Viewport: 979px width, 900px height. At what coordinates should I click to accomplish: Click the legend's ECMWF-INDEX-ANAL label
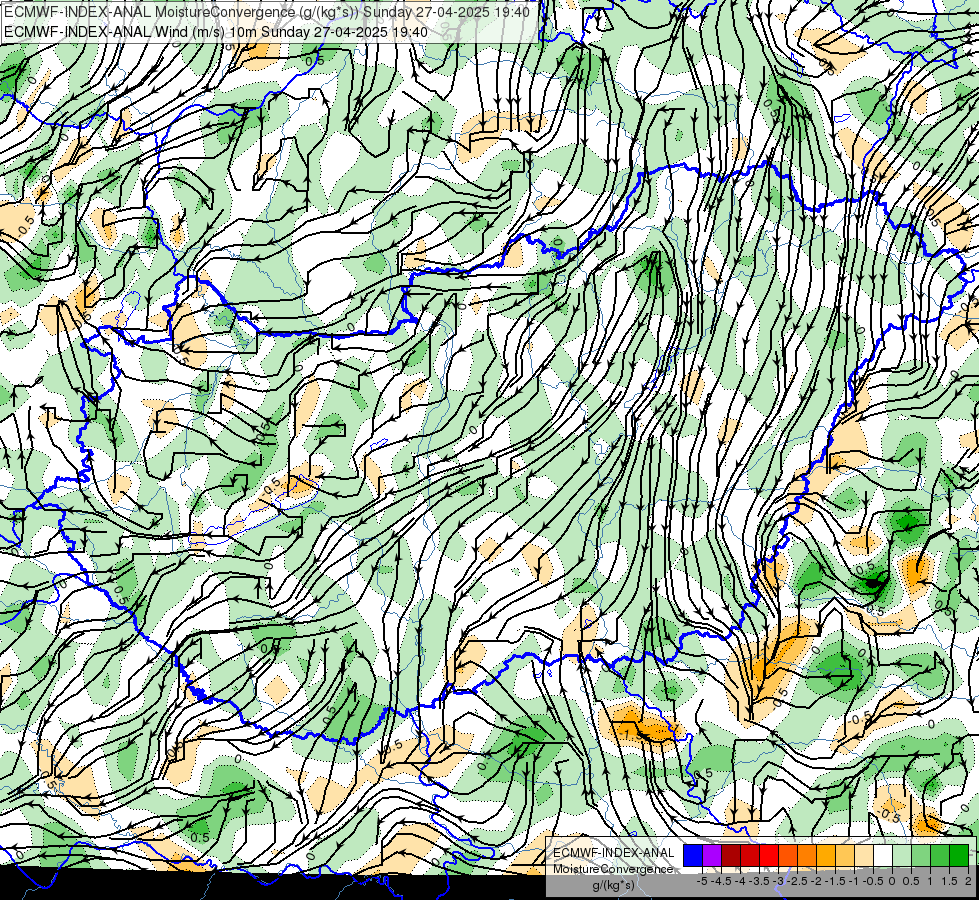pyautogui.click(x=613, y=853)
